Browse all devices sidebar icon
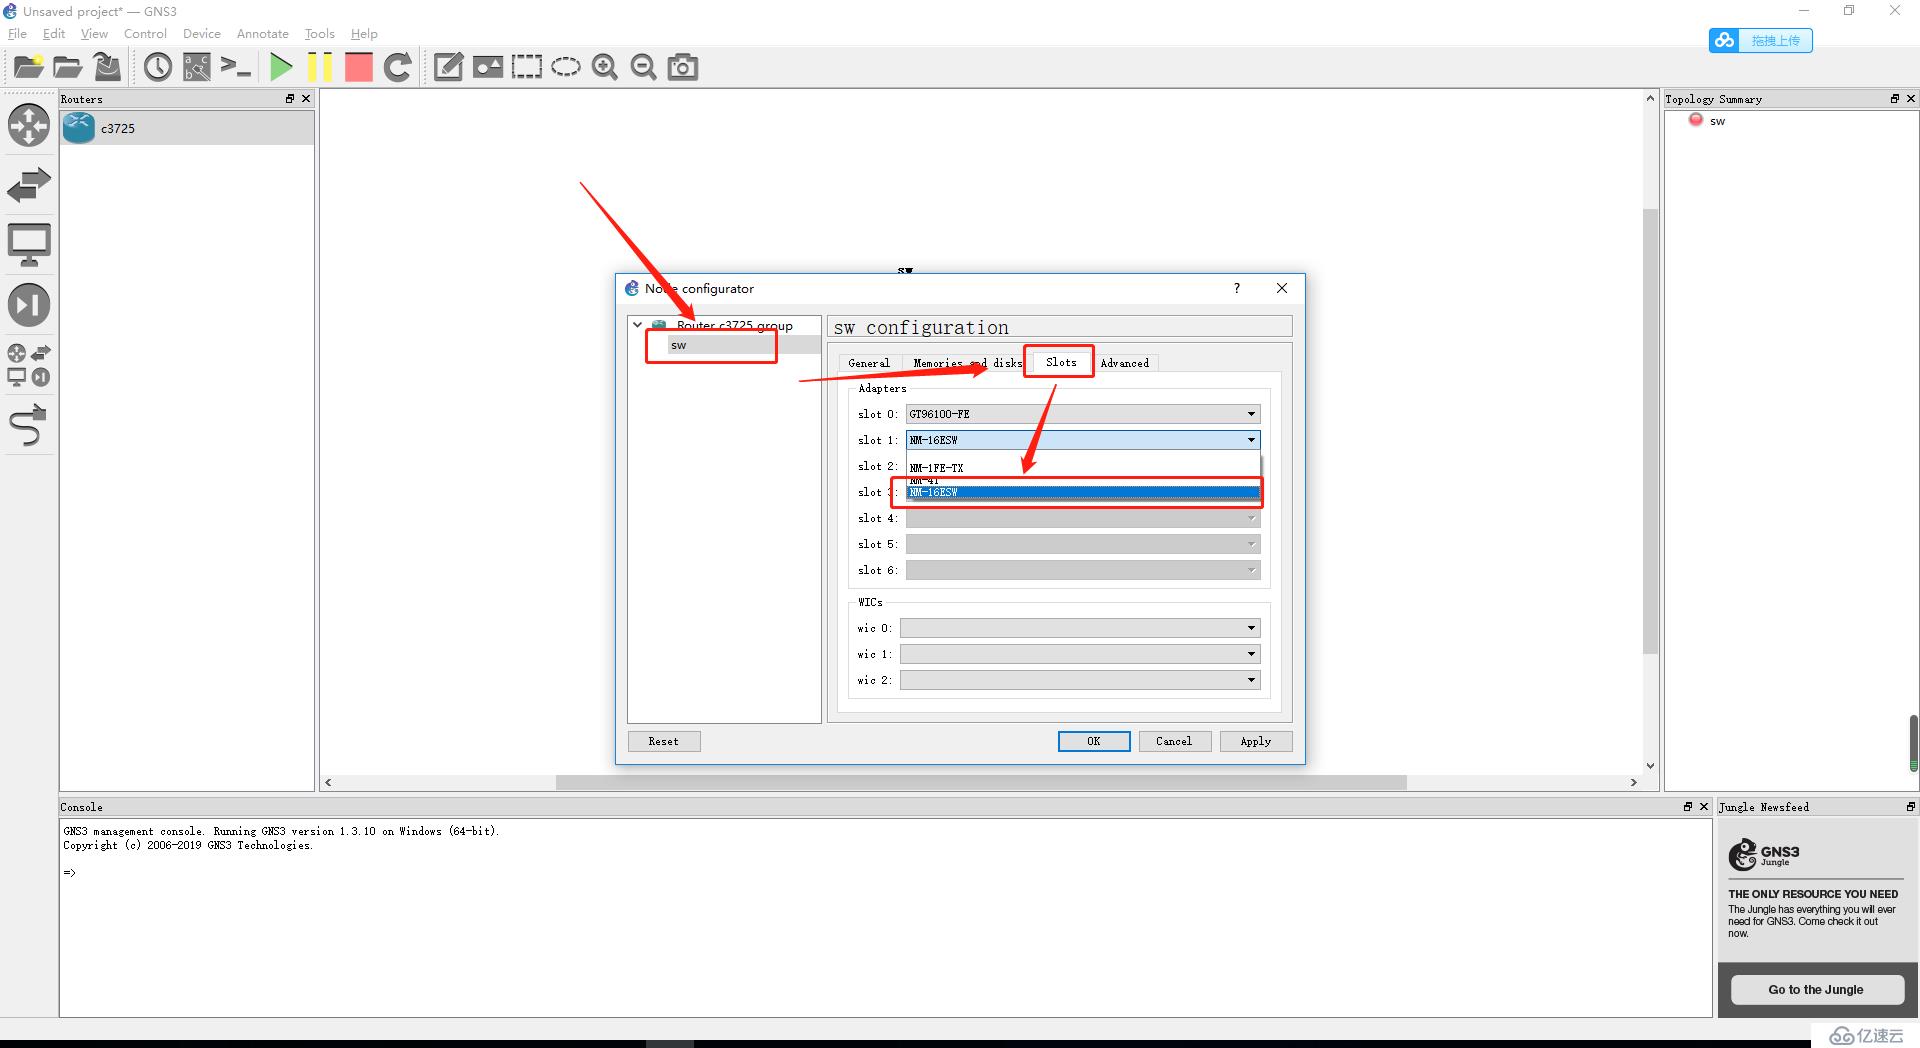The width and height of the screenshot is (1920, 1048). (x=29, y=365)
